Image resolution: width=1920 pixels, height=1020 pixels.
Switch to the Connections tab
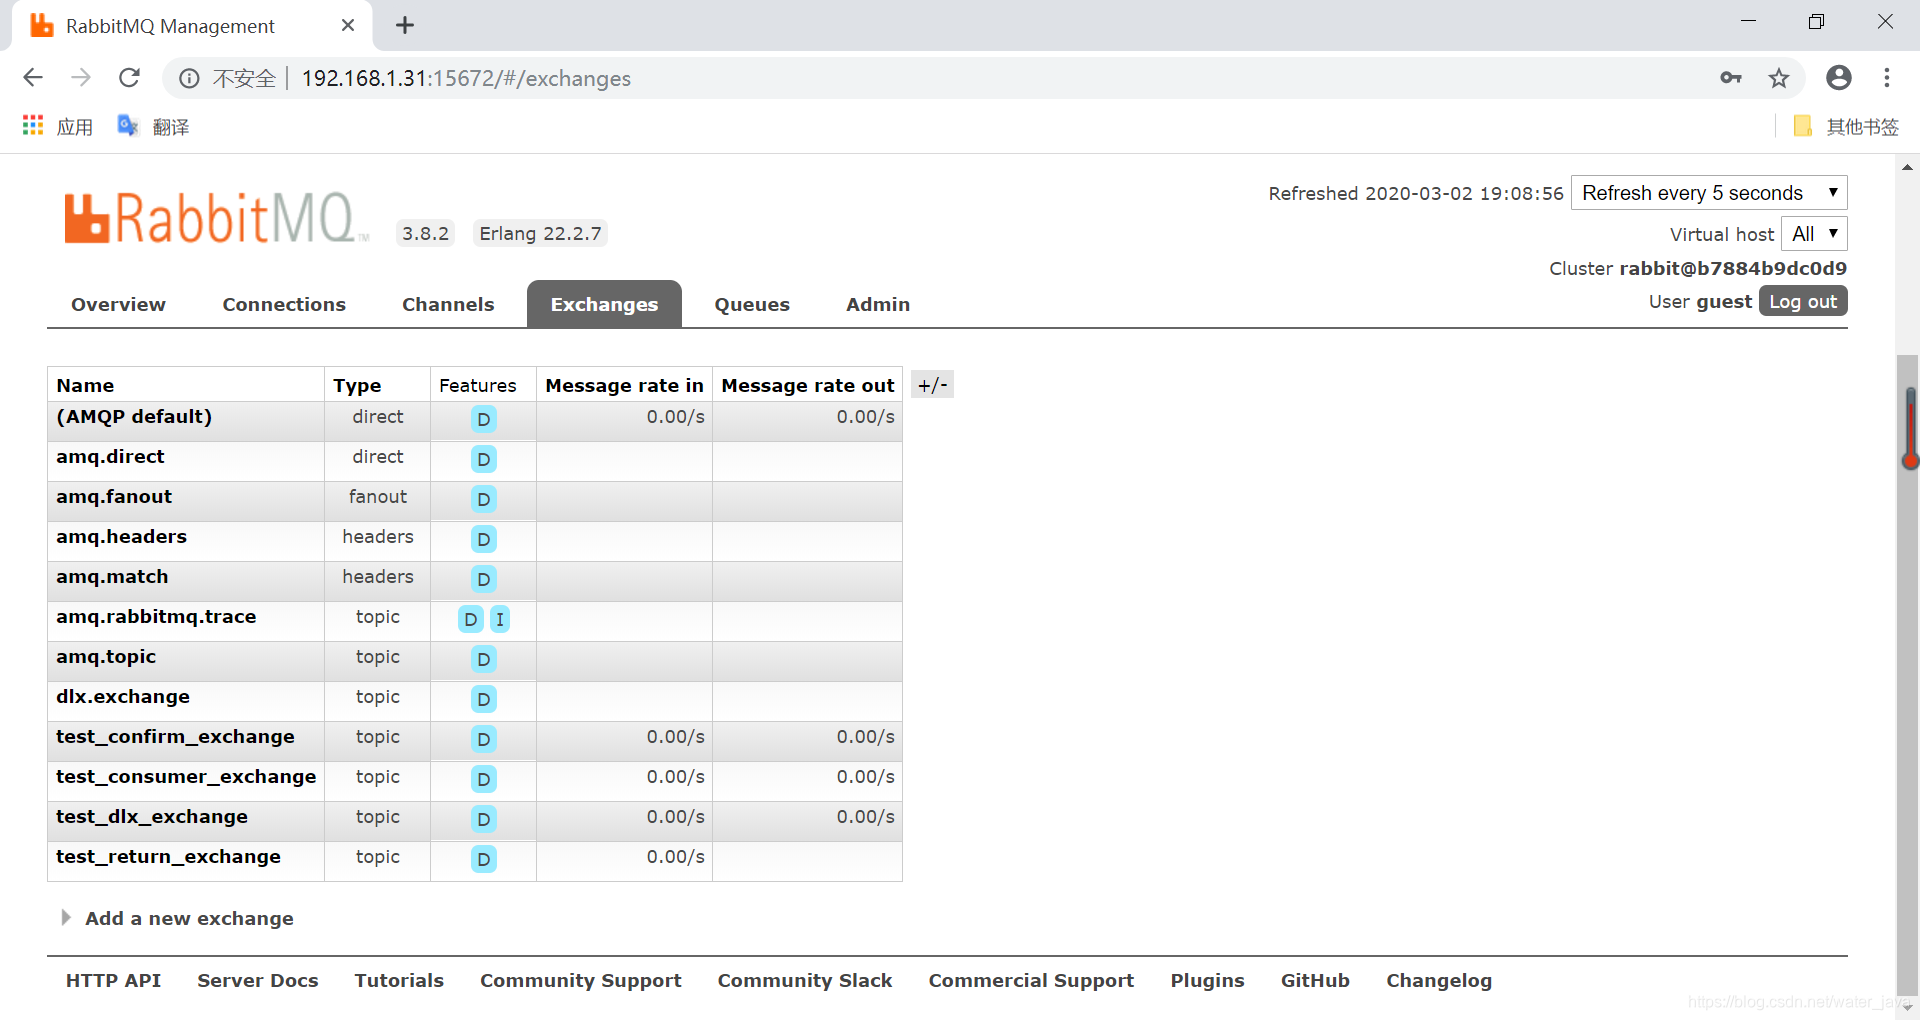(x=284, y=304)
